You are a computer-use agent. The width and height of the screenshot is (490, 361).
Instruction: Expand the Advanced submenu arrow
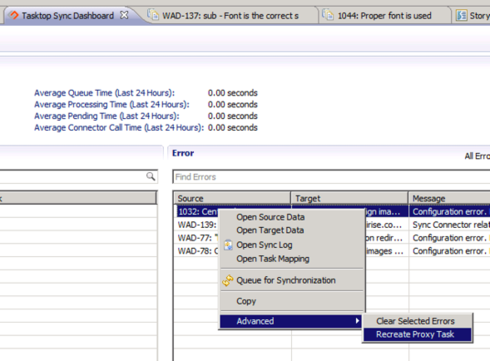pos(357,321)
